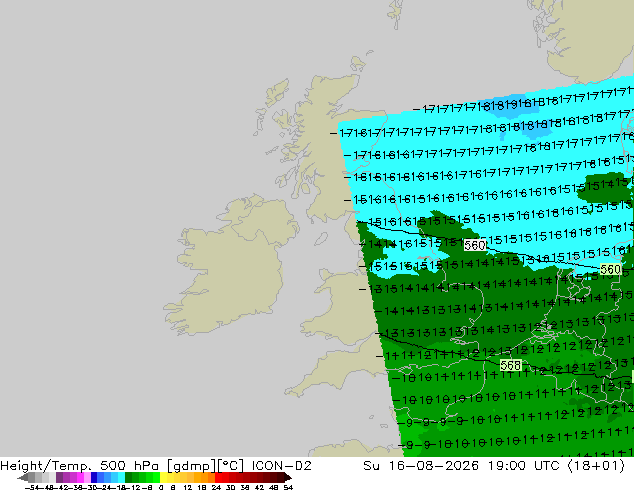Screen dimensions: 634x490
Task: Click the '[°C]' unit label
Action: pyautogui.click(x=231, y=466)
